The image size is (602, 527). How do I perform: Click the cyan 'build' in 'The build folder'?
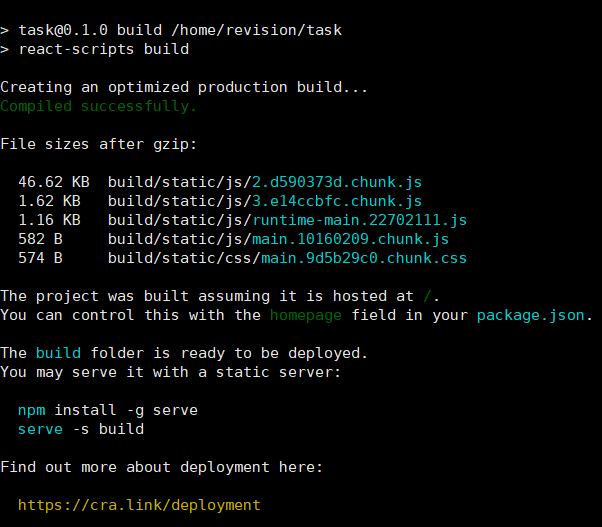(58, 353)
